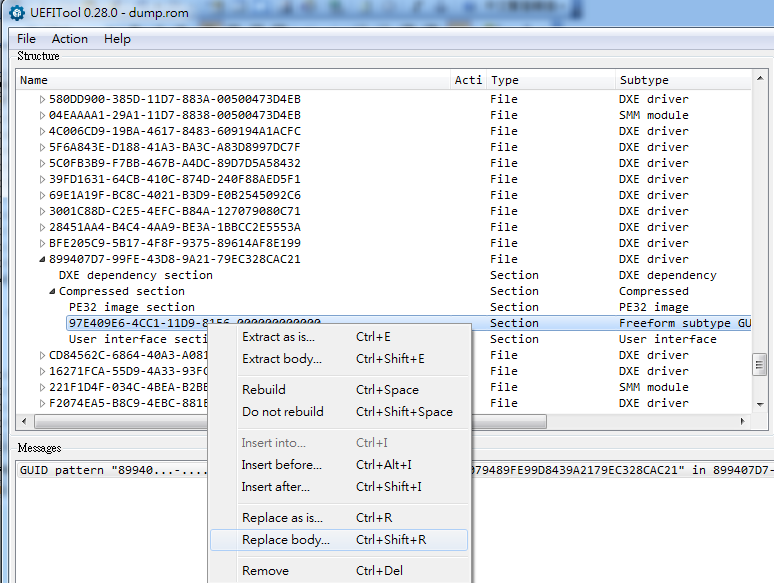The image size is (774, 583).
Task: Choose Replace body... from context menu
Action: pos(339,540)
